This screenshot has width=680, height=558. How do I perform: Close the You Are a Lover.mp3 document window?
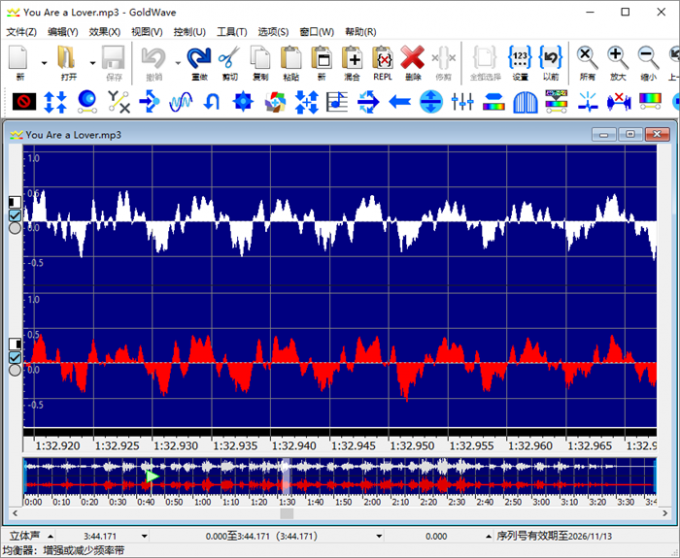coord(657,134)
